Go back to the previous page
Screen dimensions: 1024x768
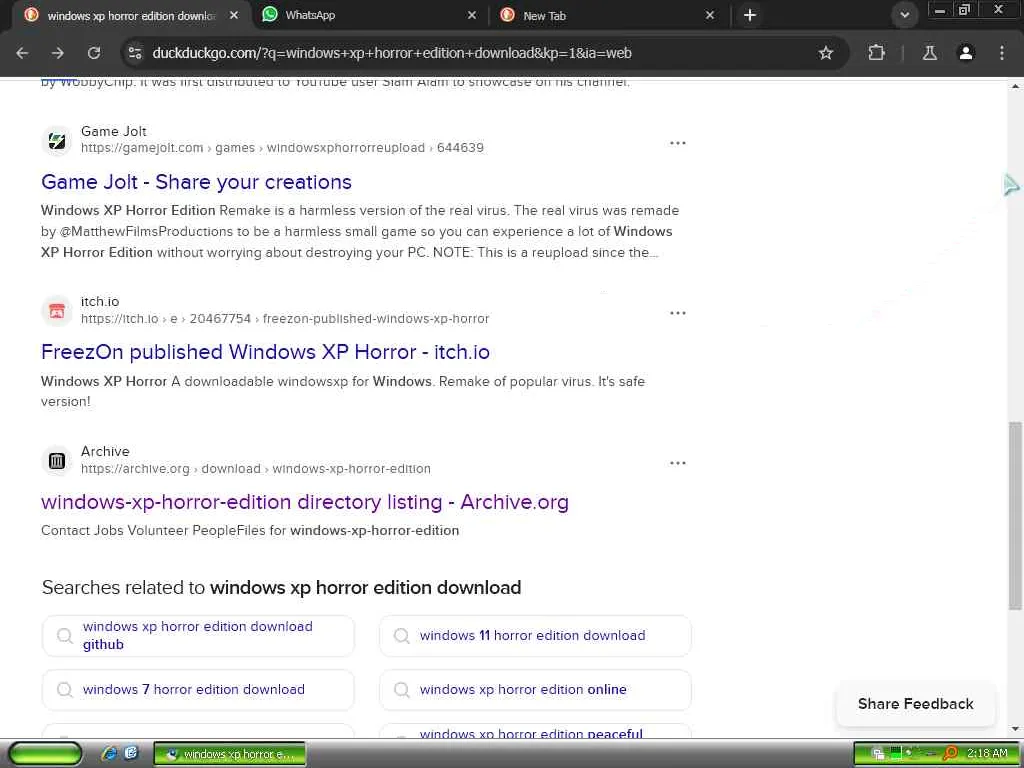[x=22, y=53]
